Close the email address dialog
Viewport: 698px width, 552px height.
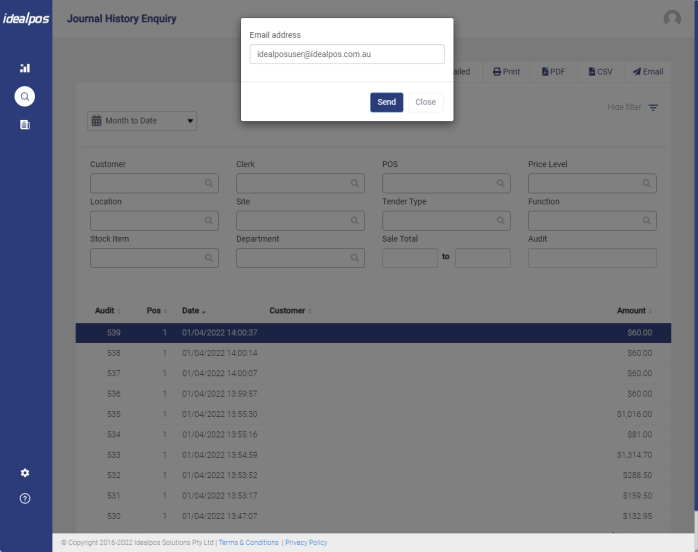pyautogui.click(x=426, y=102)
